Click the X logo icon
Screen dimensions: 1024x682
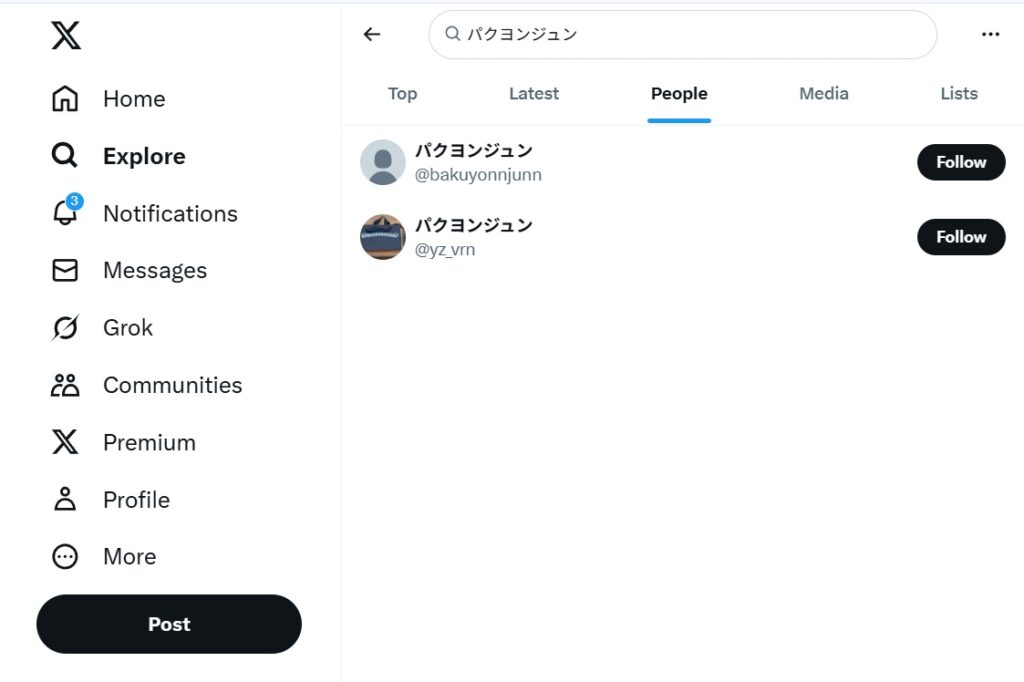[x=66, y=35]
